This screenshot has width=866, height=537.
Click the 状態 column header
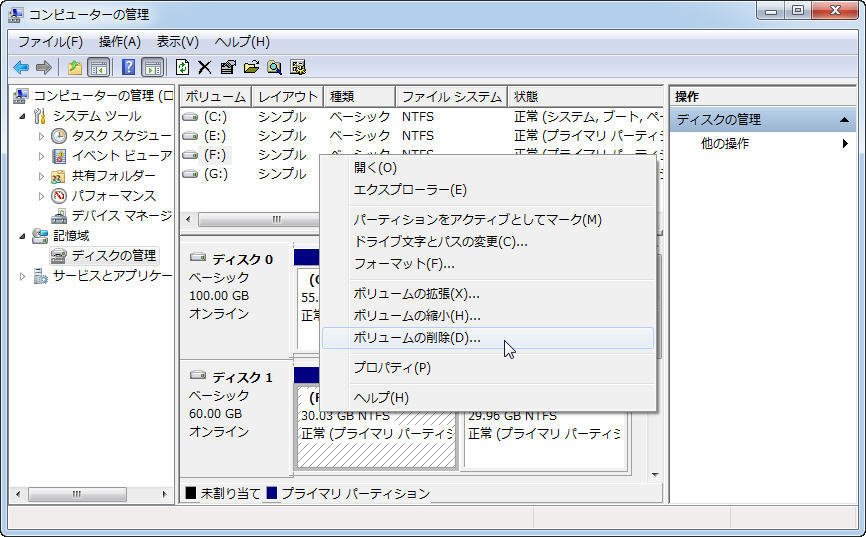coord(585,97)
